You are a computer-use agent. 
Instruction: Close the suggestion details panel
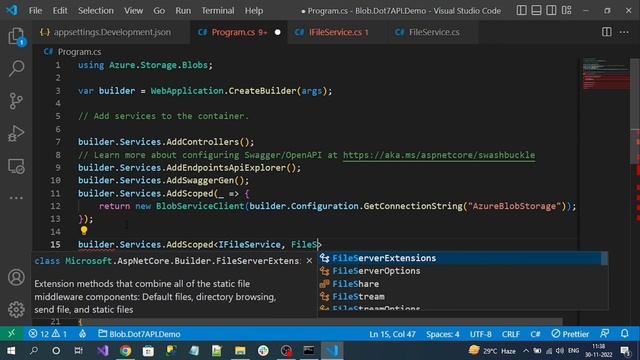309,260
